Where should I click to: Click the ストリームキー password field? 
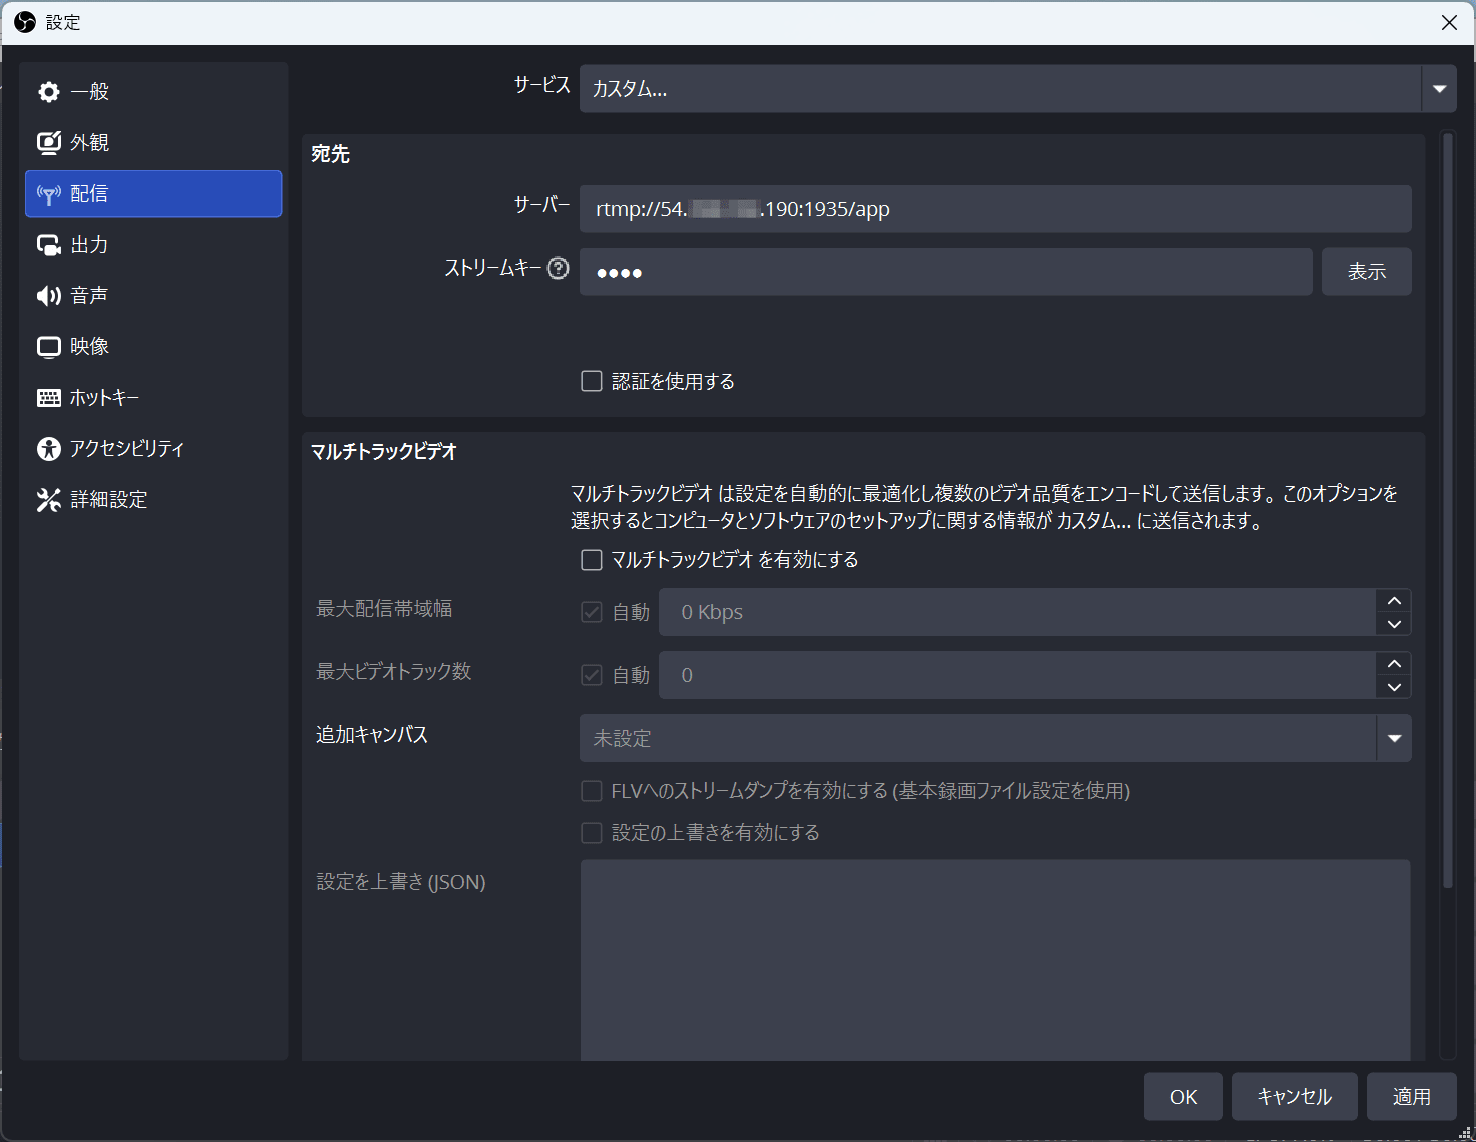(x=946, y=272)
